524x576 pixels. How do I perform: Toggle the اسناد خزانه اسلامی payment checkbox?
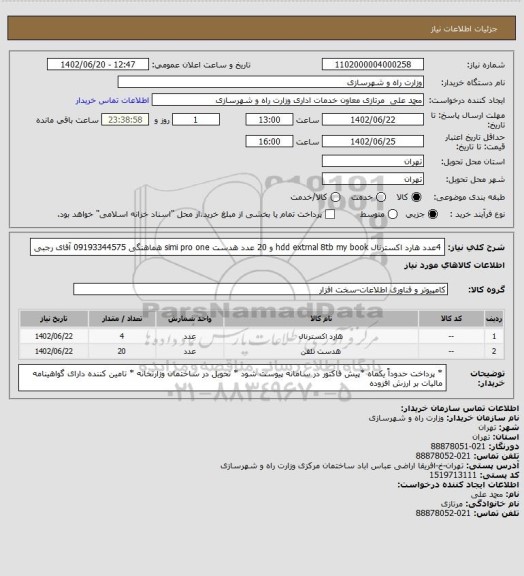click(330, 214)
